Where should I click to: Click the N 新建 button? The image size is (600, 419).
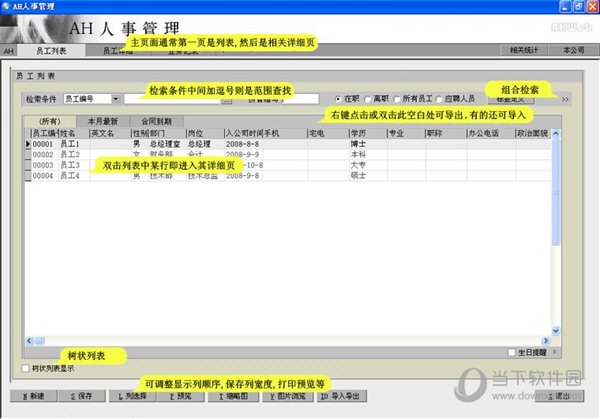(34, 396)
